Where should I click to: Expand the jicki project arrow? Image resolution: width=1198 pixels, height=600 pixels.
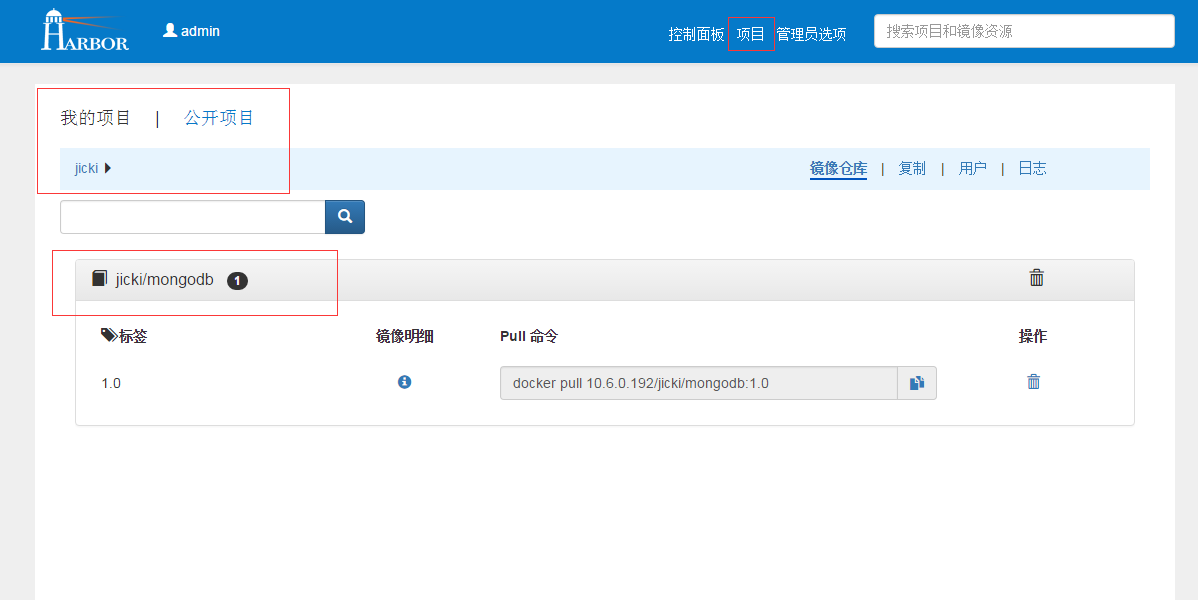pos(108,168)
